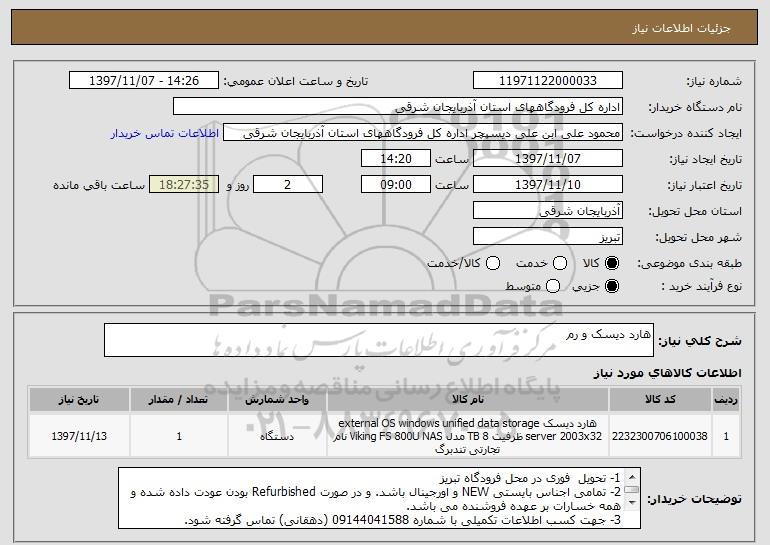This screenshot has height=545, width=770.
Task: Click the general description field هارد دیسک و رم
Action: pos(379,340)
